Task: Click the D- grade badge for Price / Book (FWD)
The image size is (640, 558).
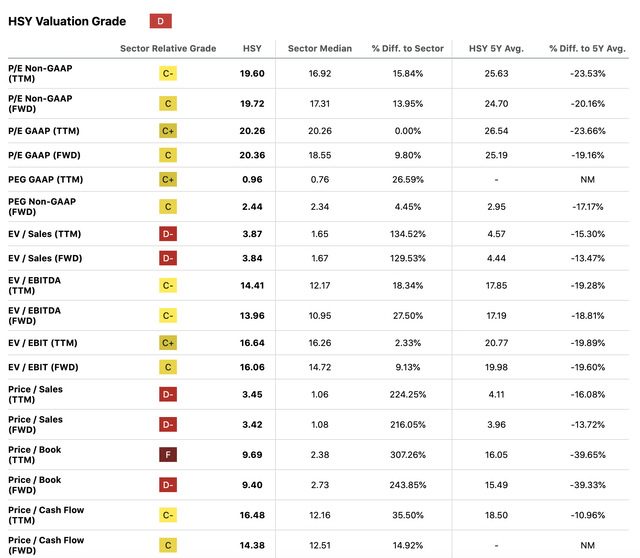Action: [x=168, y=486]
